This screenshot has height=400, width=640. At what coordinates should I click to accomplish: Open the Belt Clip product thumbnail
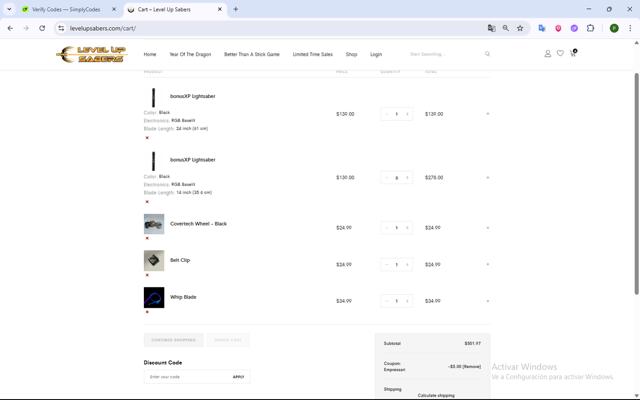point(154,260)
